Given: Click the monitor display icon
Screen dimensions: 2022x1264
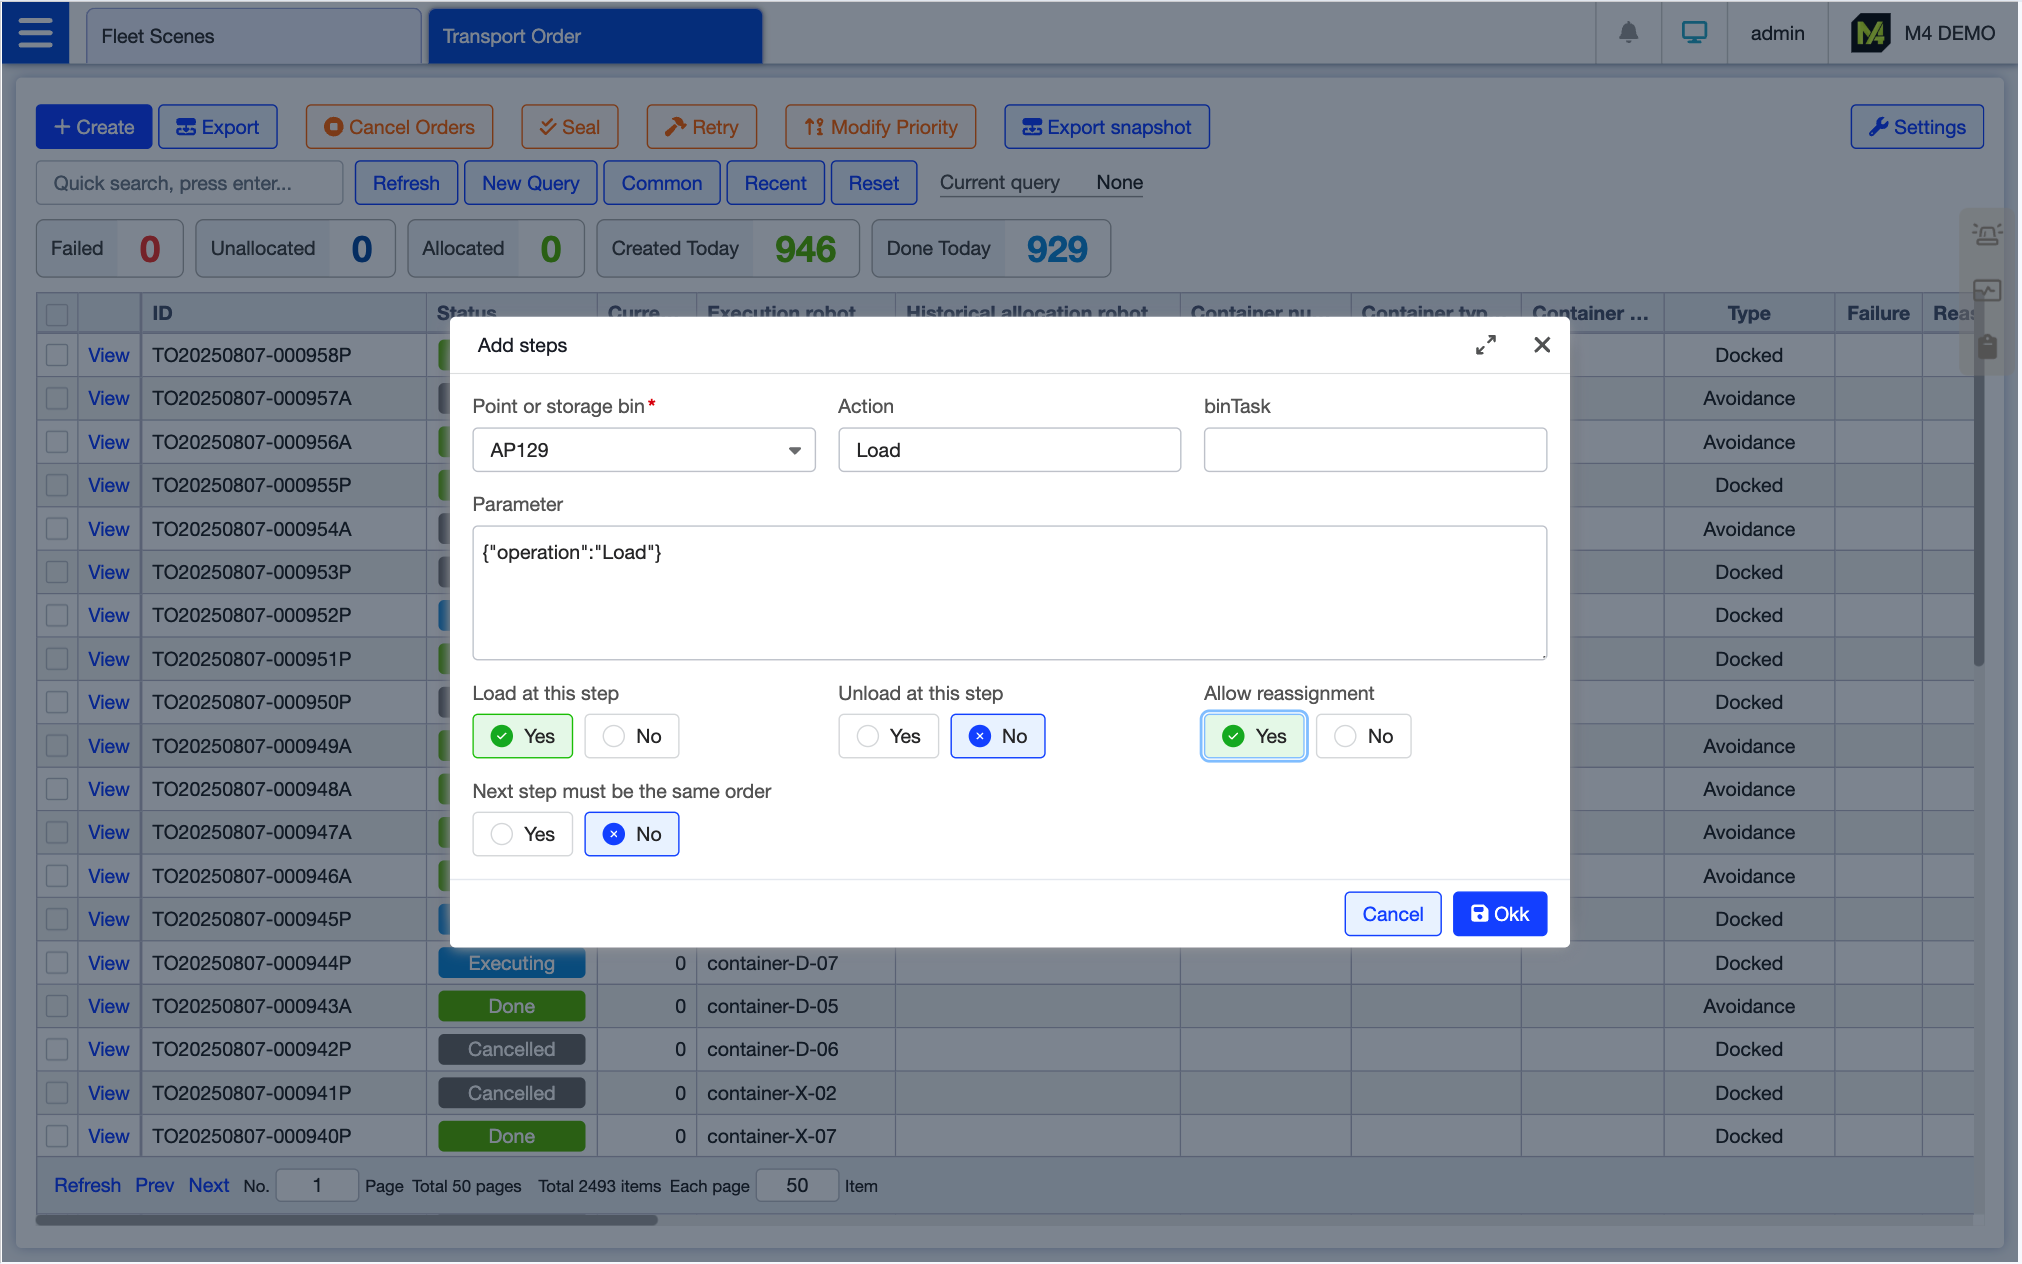Looking at the screenshot, I should pos(1694,33).
